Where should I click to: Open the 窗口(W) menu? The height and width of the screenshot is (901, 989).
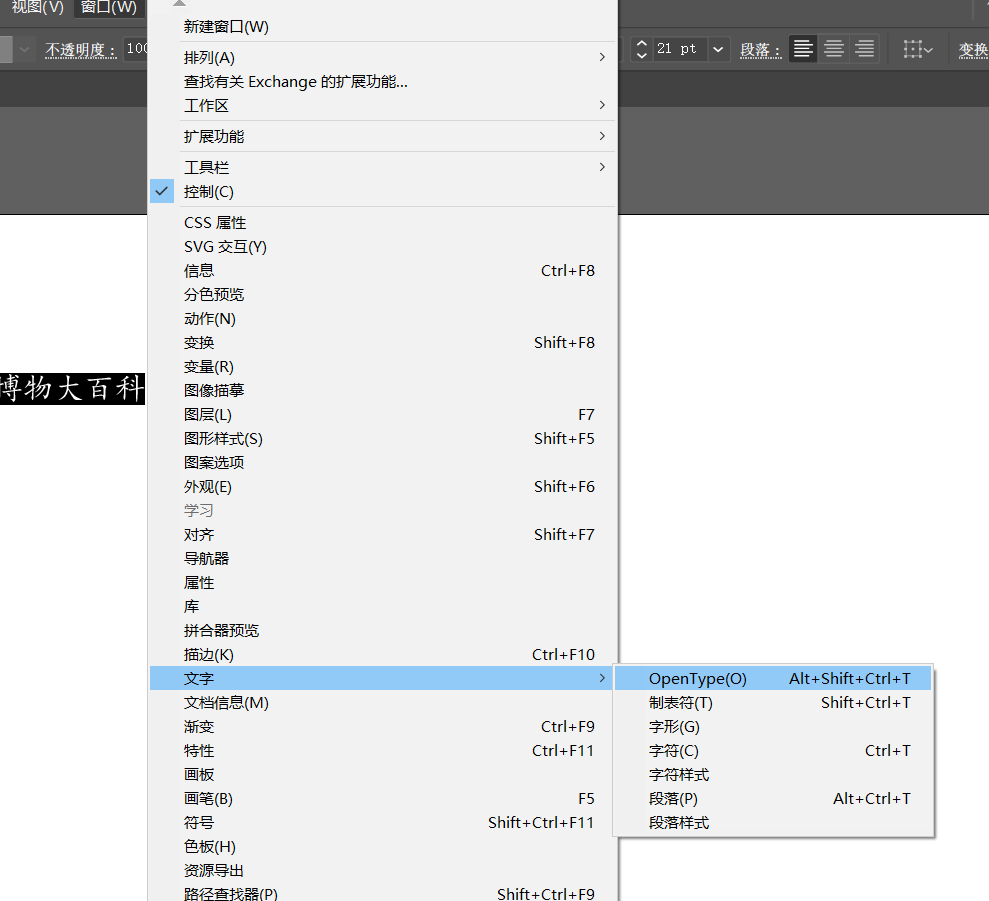[x=108, y=7]
